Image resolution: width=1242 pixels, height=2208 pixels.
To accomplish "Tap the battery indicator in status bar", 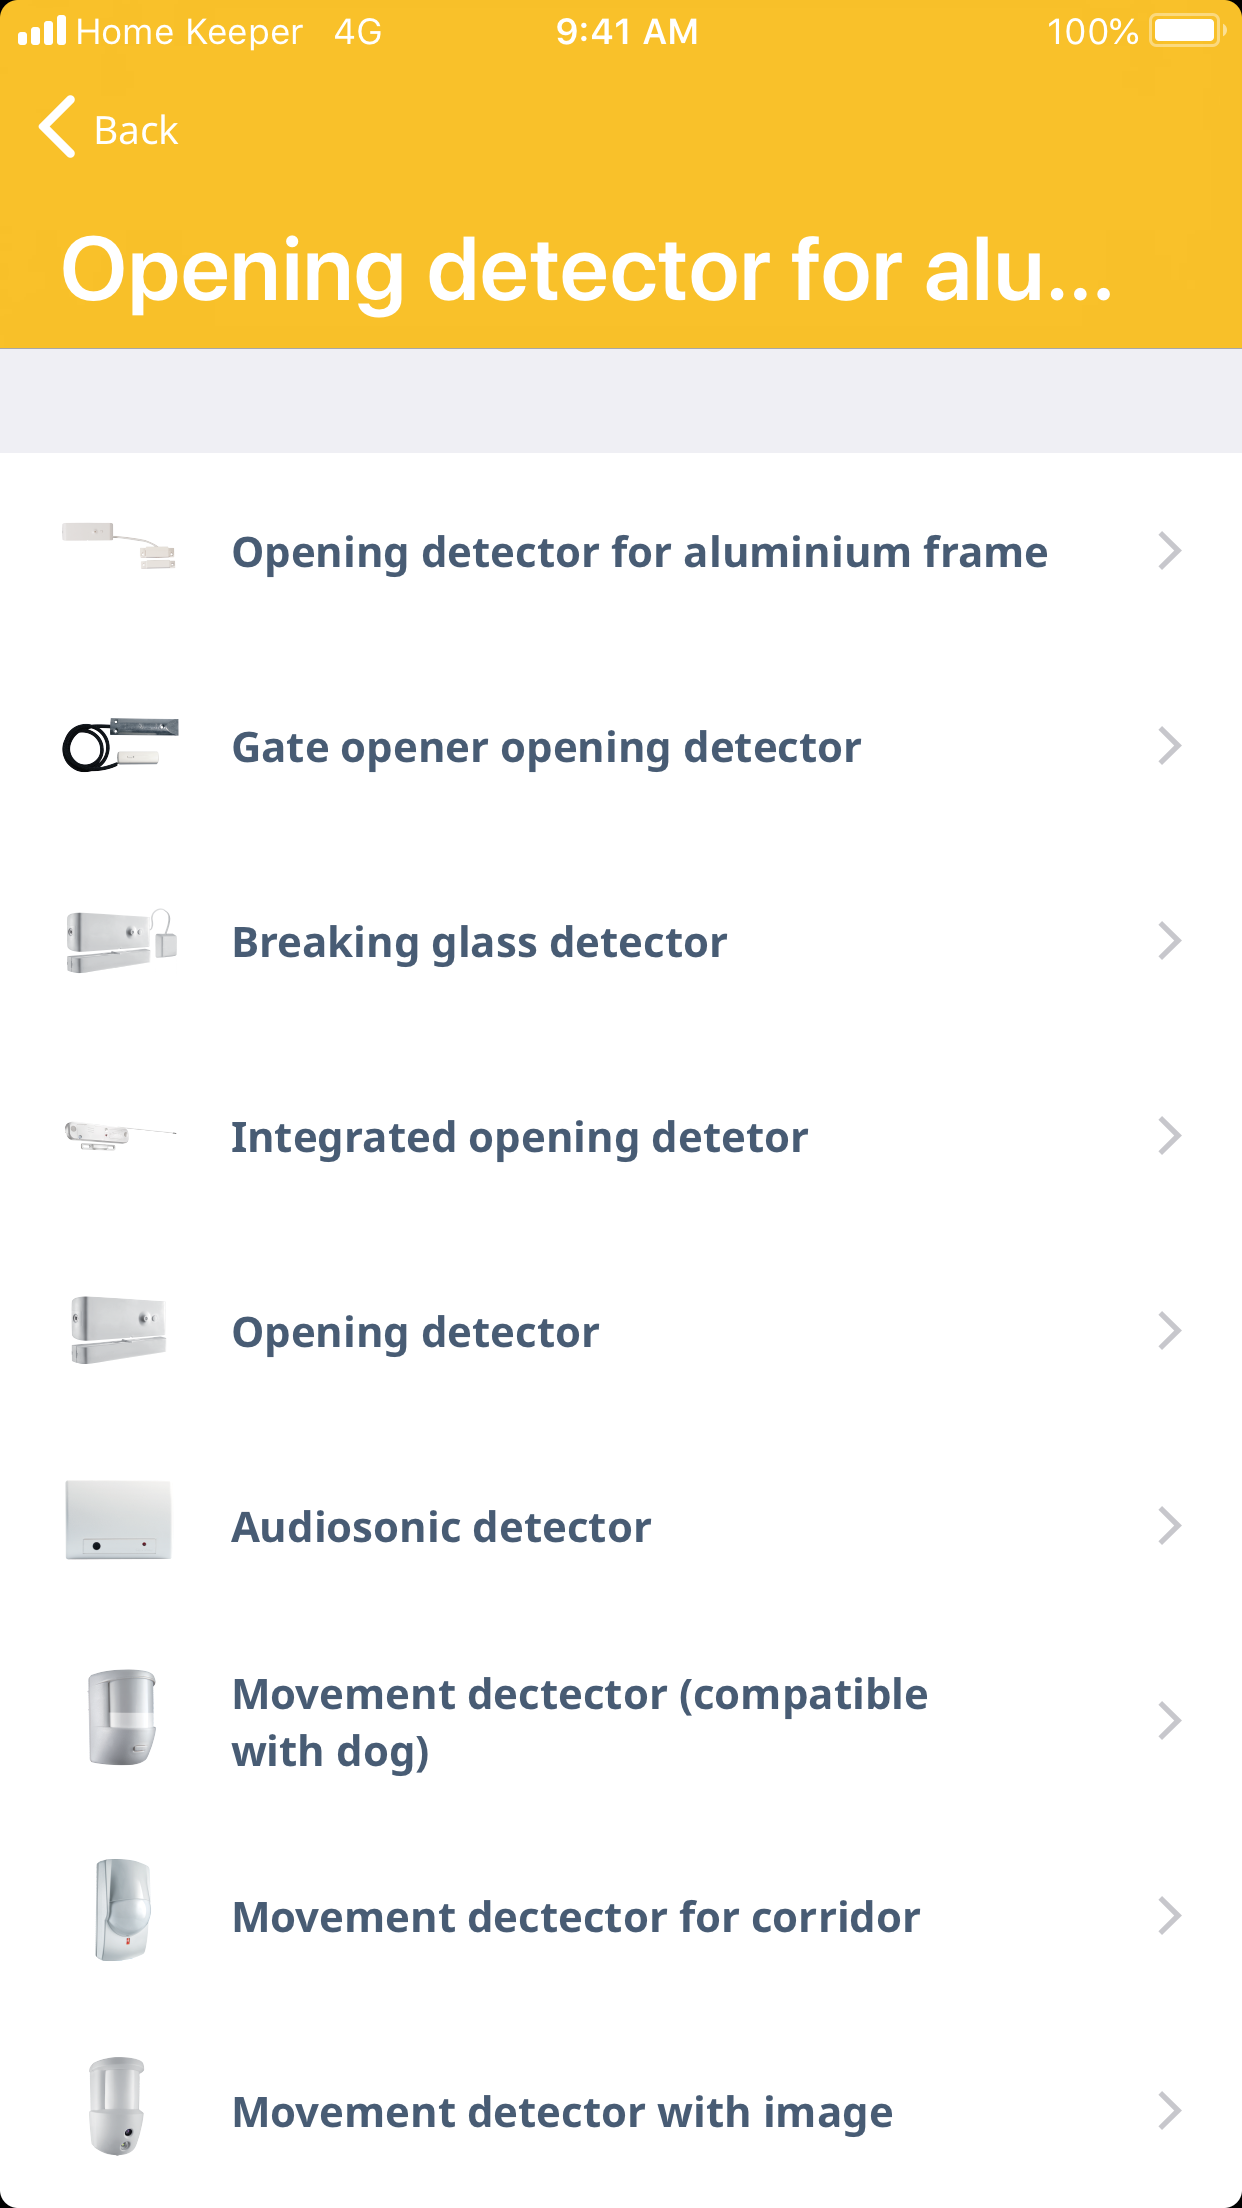I will coord(1186,31).
